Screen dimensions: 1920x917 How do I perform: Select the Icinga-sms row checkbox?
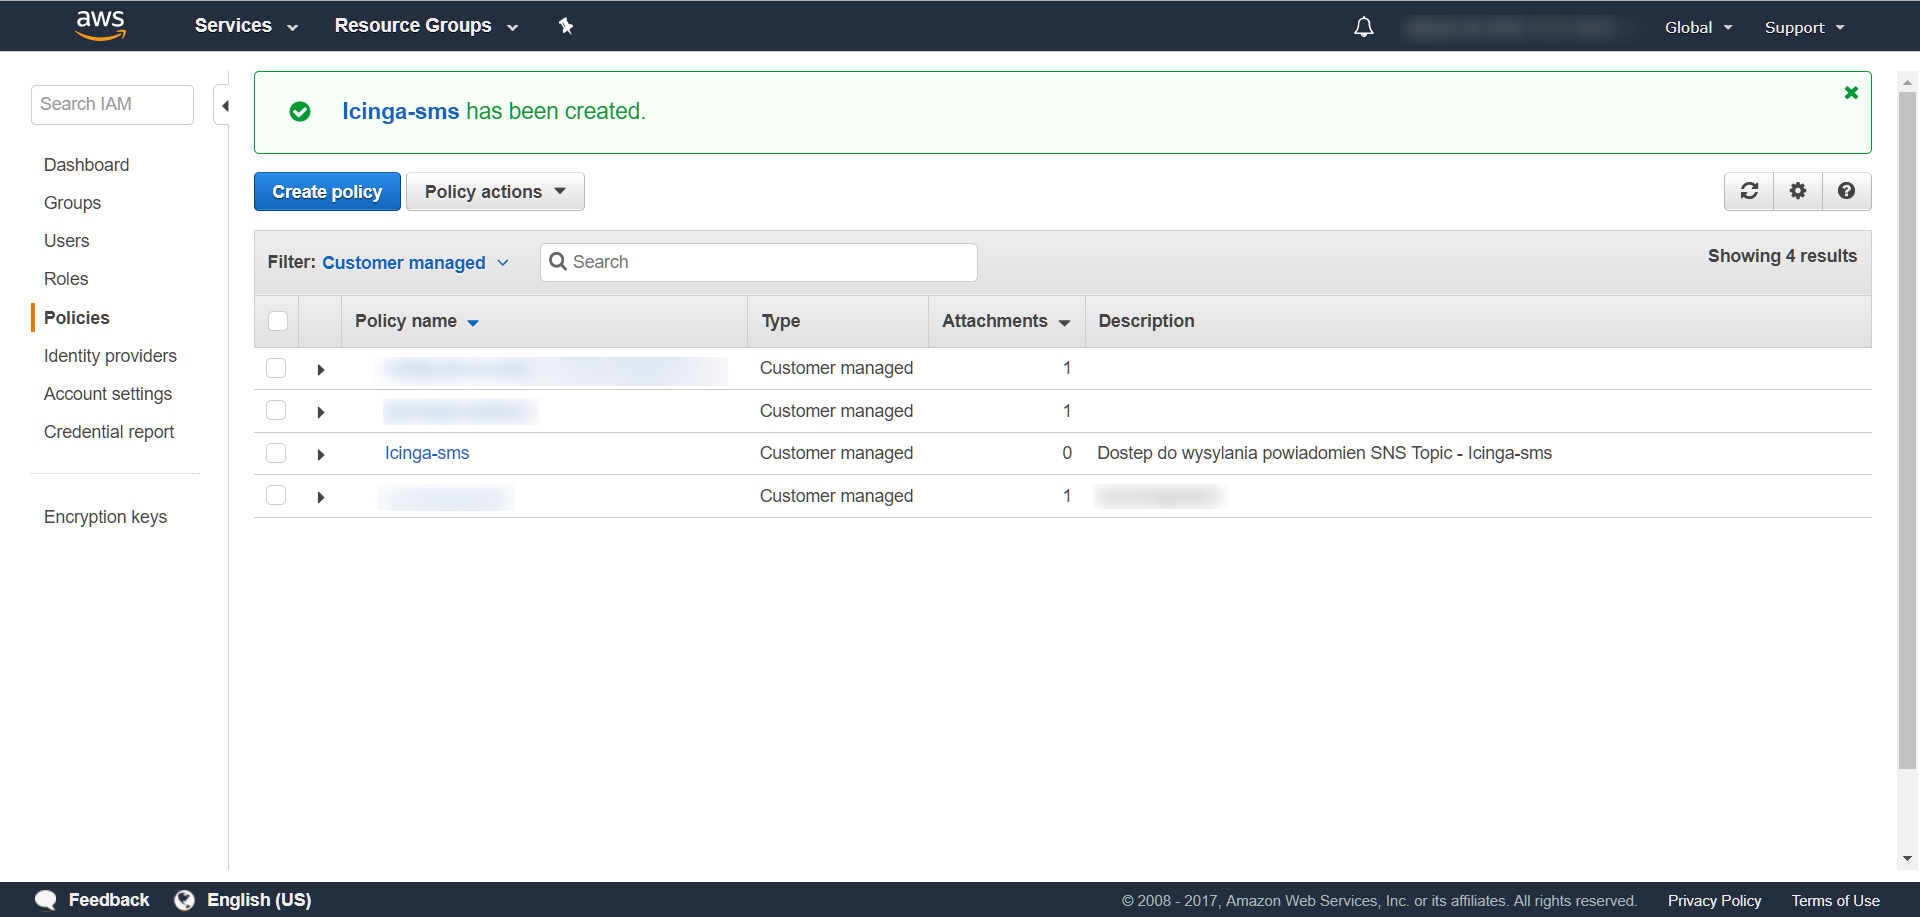click(x=276, y=453)
